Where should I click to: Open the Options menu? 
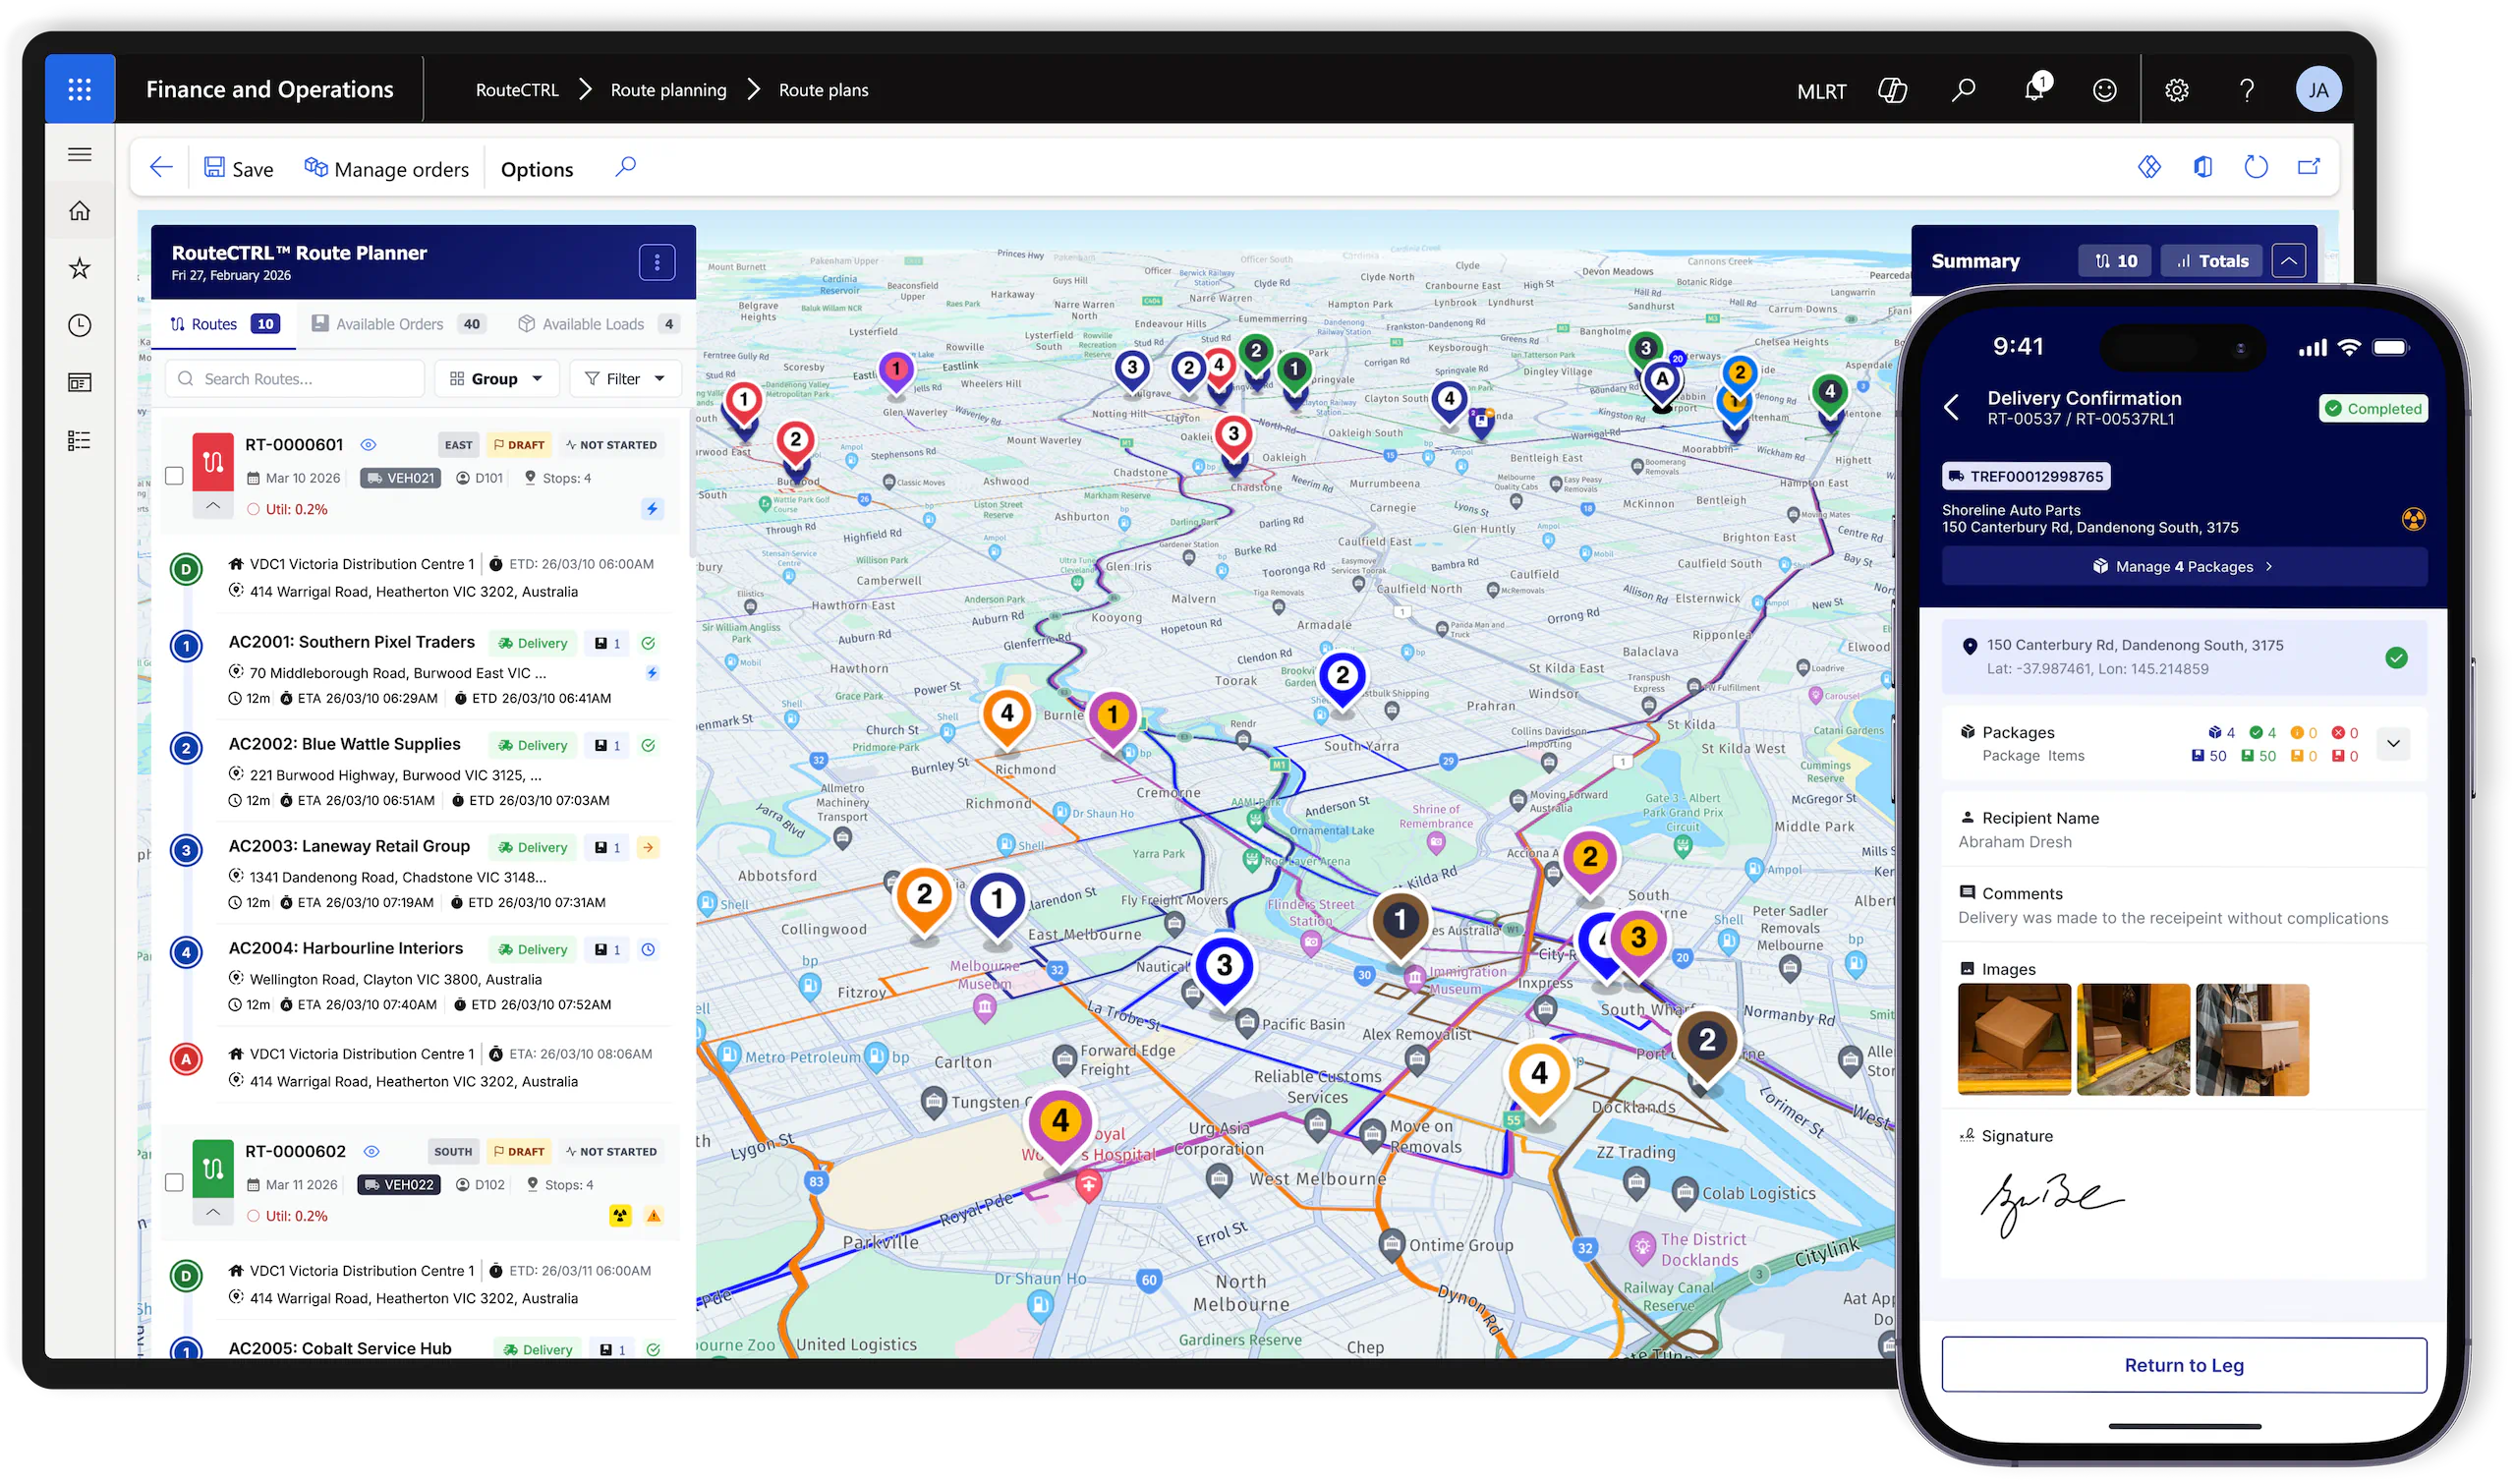[537, 169]
